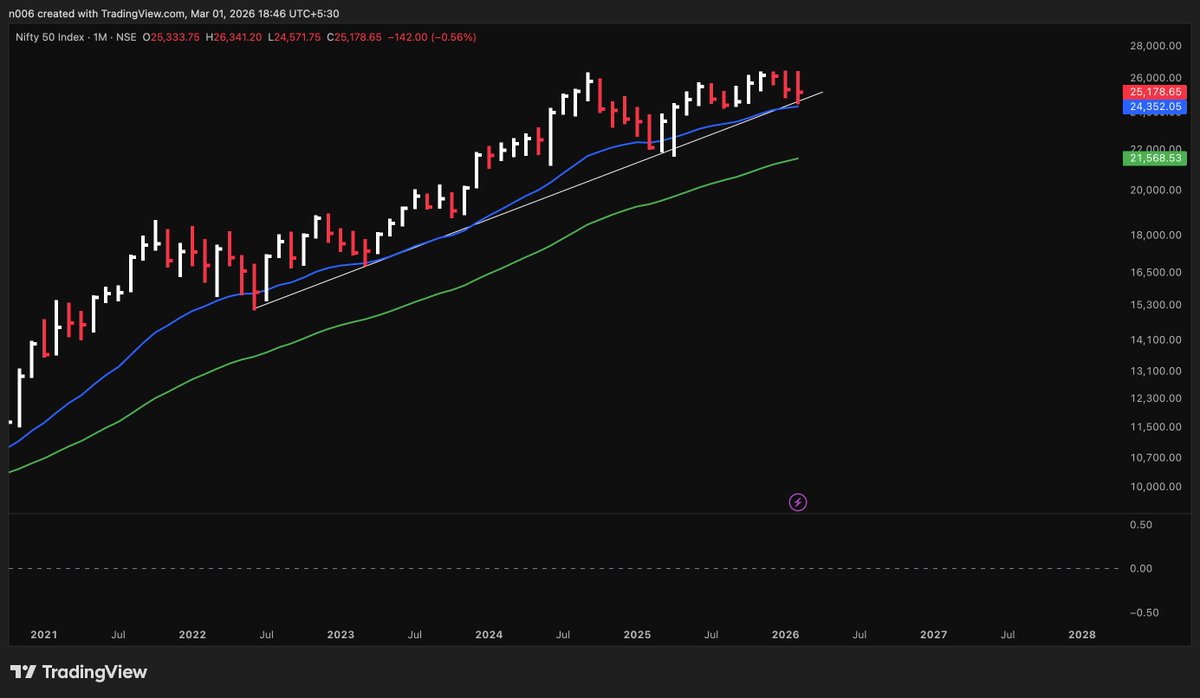The image size is (1200, 698).
Task: Click the TradingView logo
Action: click(78, 672)
